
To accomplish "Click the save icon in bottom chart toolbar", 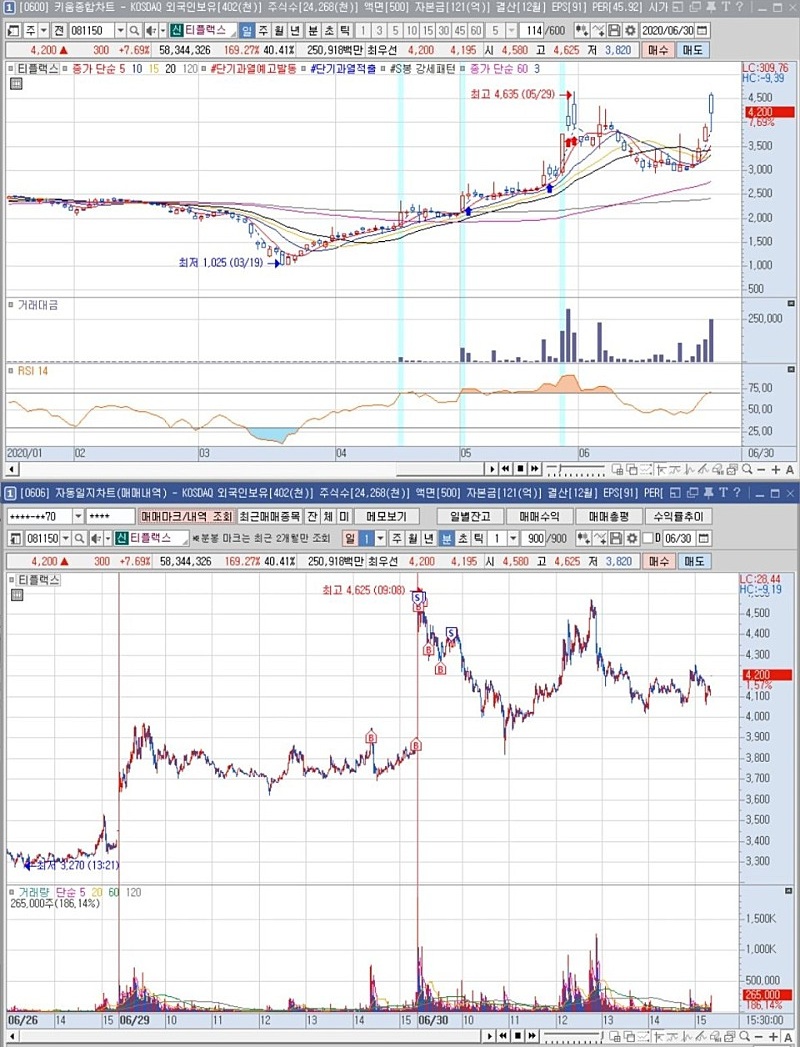I will tap(616, 539).
